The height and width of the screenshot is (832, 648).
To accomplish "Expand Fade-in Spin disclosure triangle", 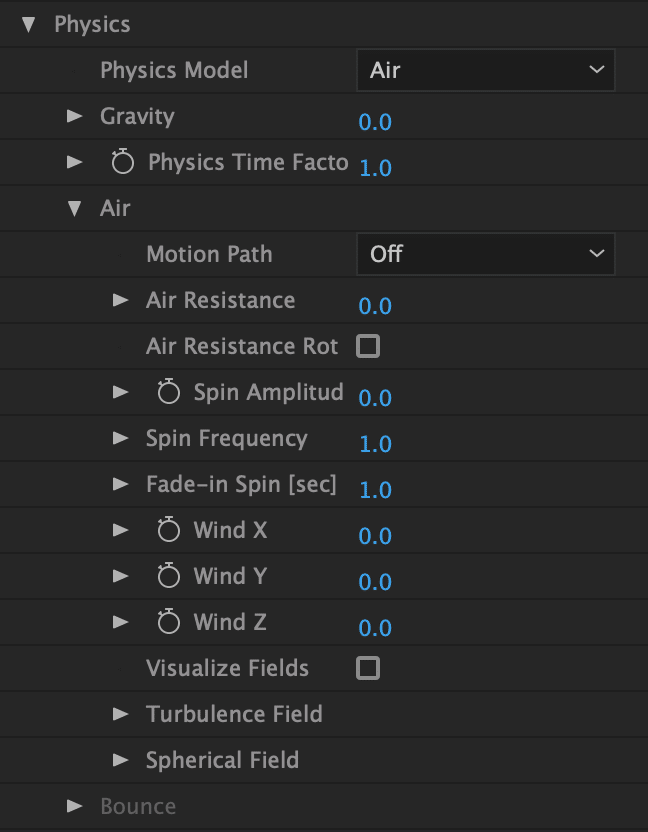I will pos(121,484).
